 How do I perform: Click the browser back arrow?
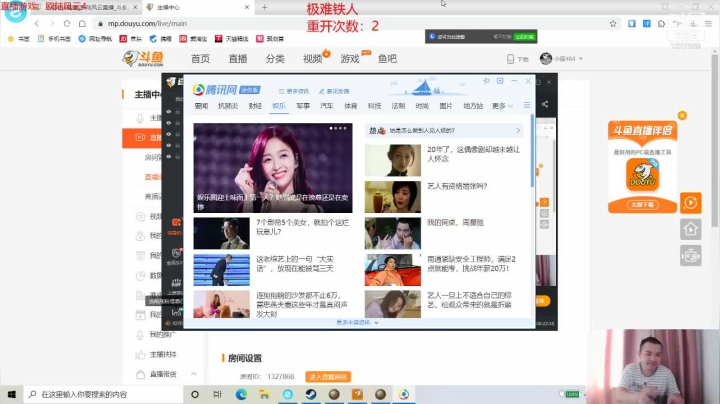[37, 23]
